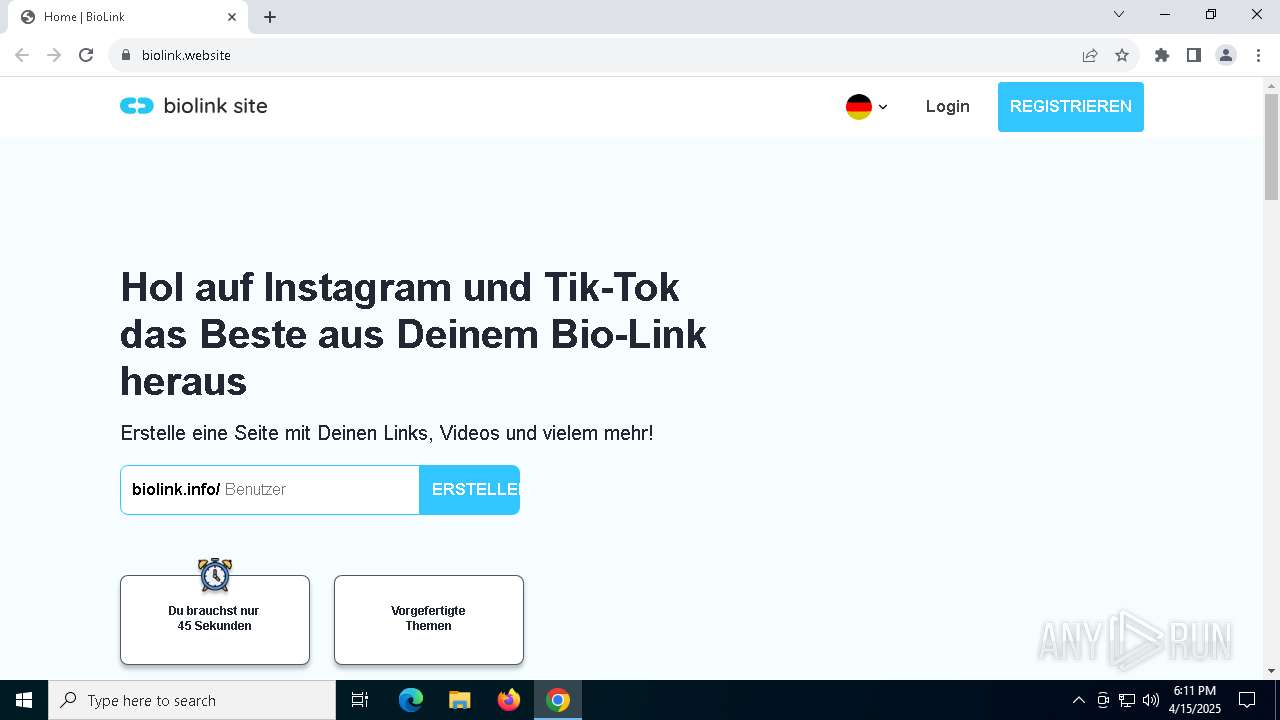The width and height of the screenshot is (1280, 720).
Task: View site information padlock icon
Action: (x=126, y=55)
